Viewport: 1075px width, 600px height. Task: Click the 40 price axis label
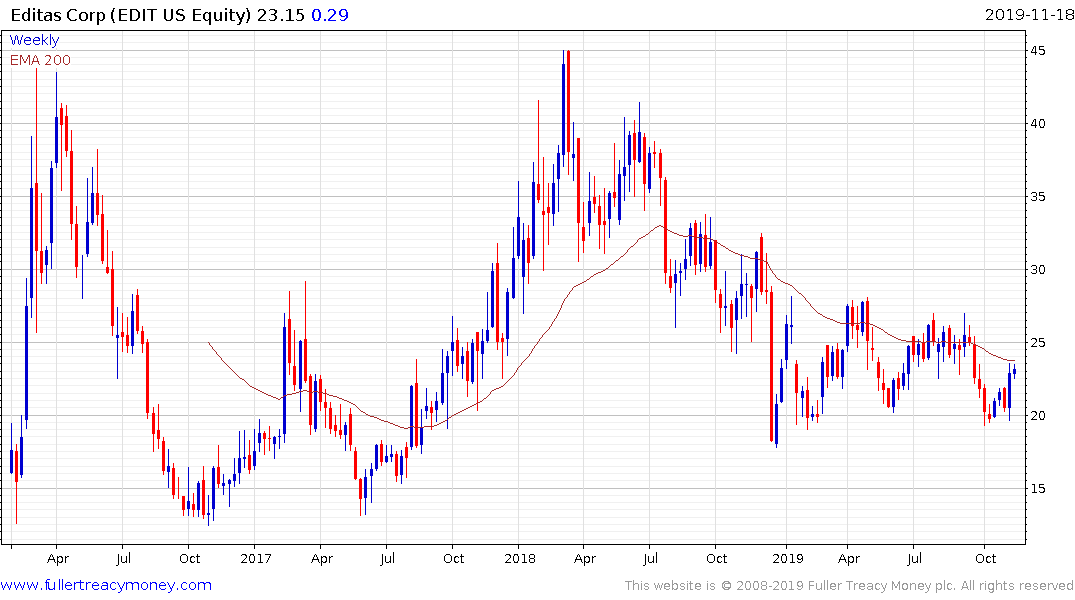[x=1037, y=123]
